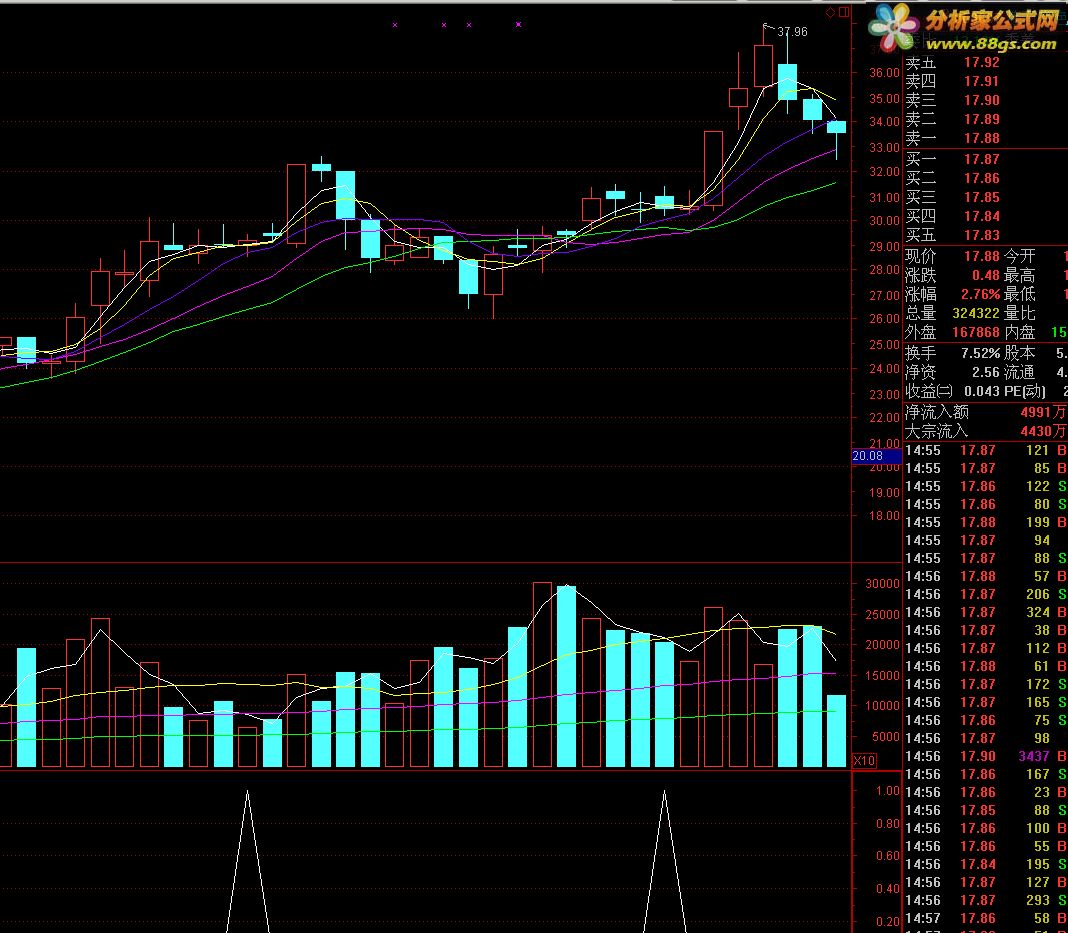1068x933 pixels.
Task: Click the 净流入额 4991万 row
Action: [985, 413]
